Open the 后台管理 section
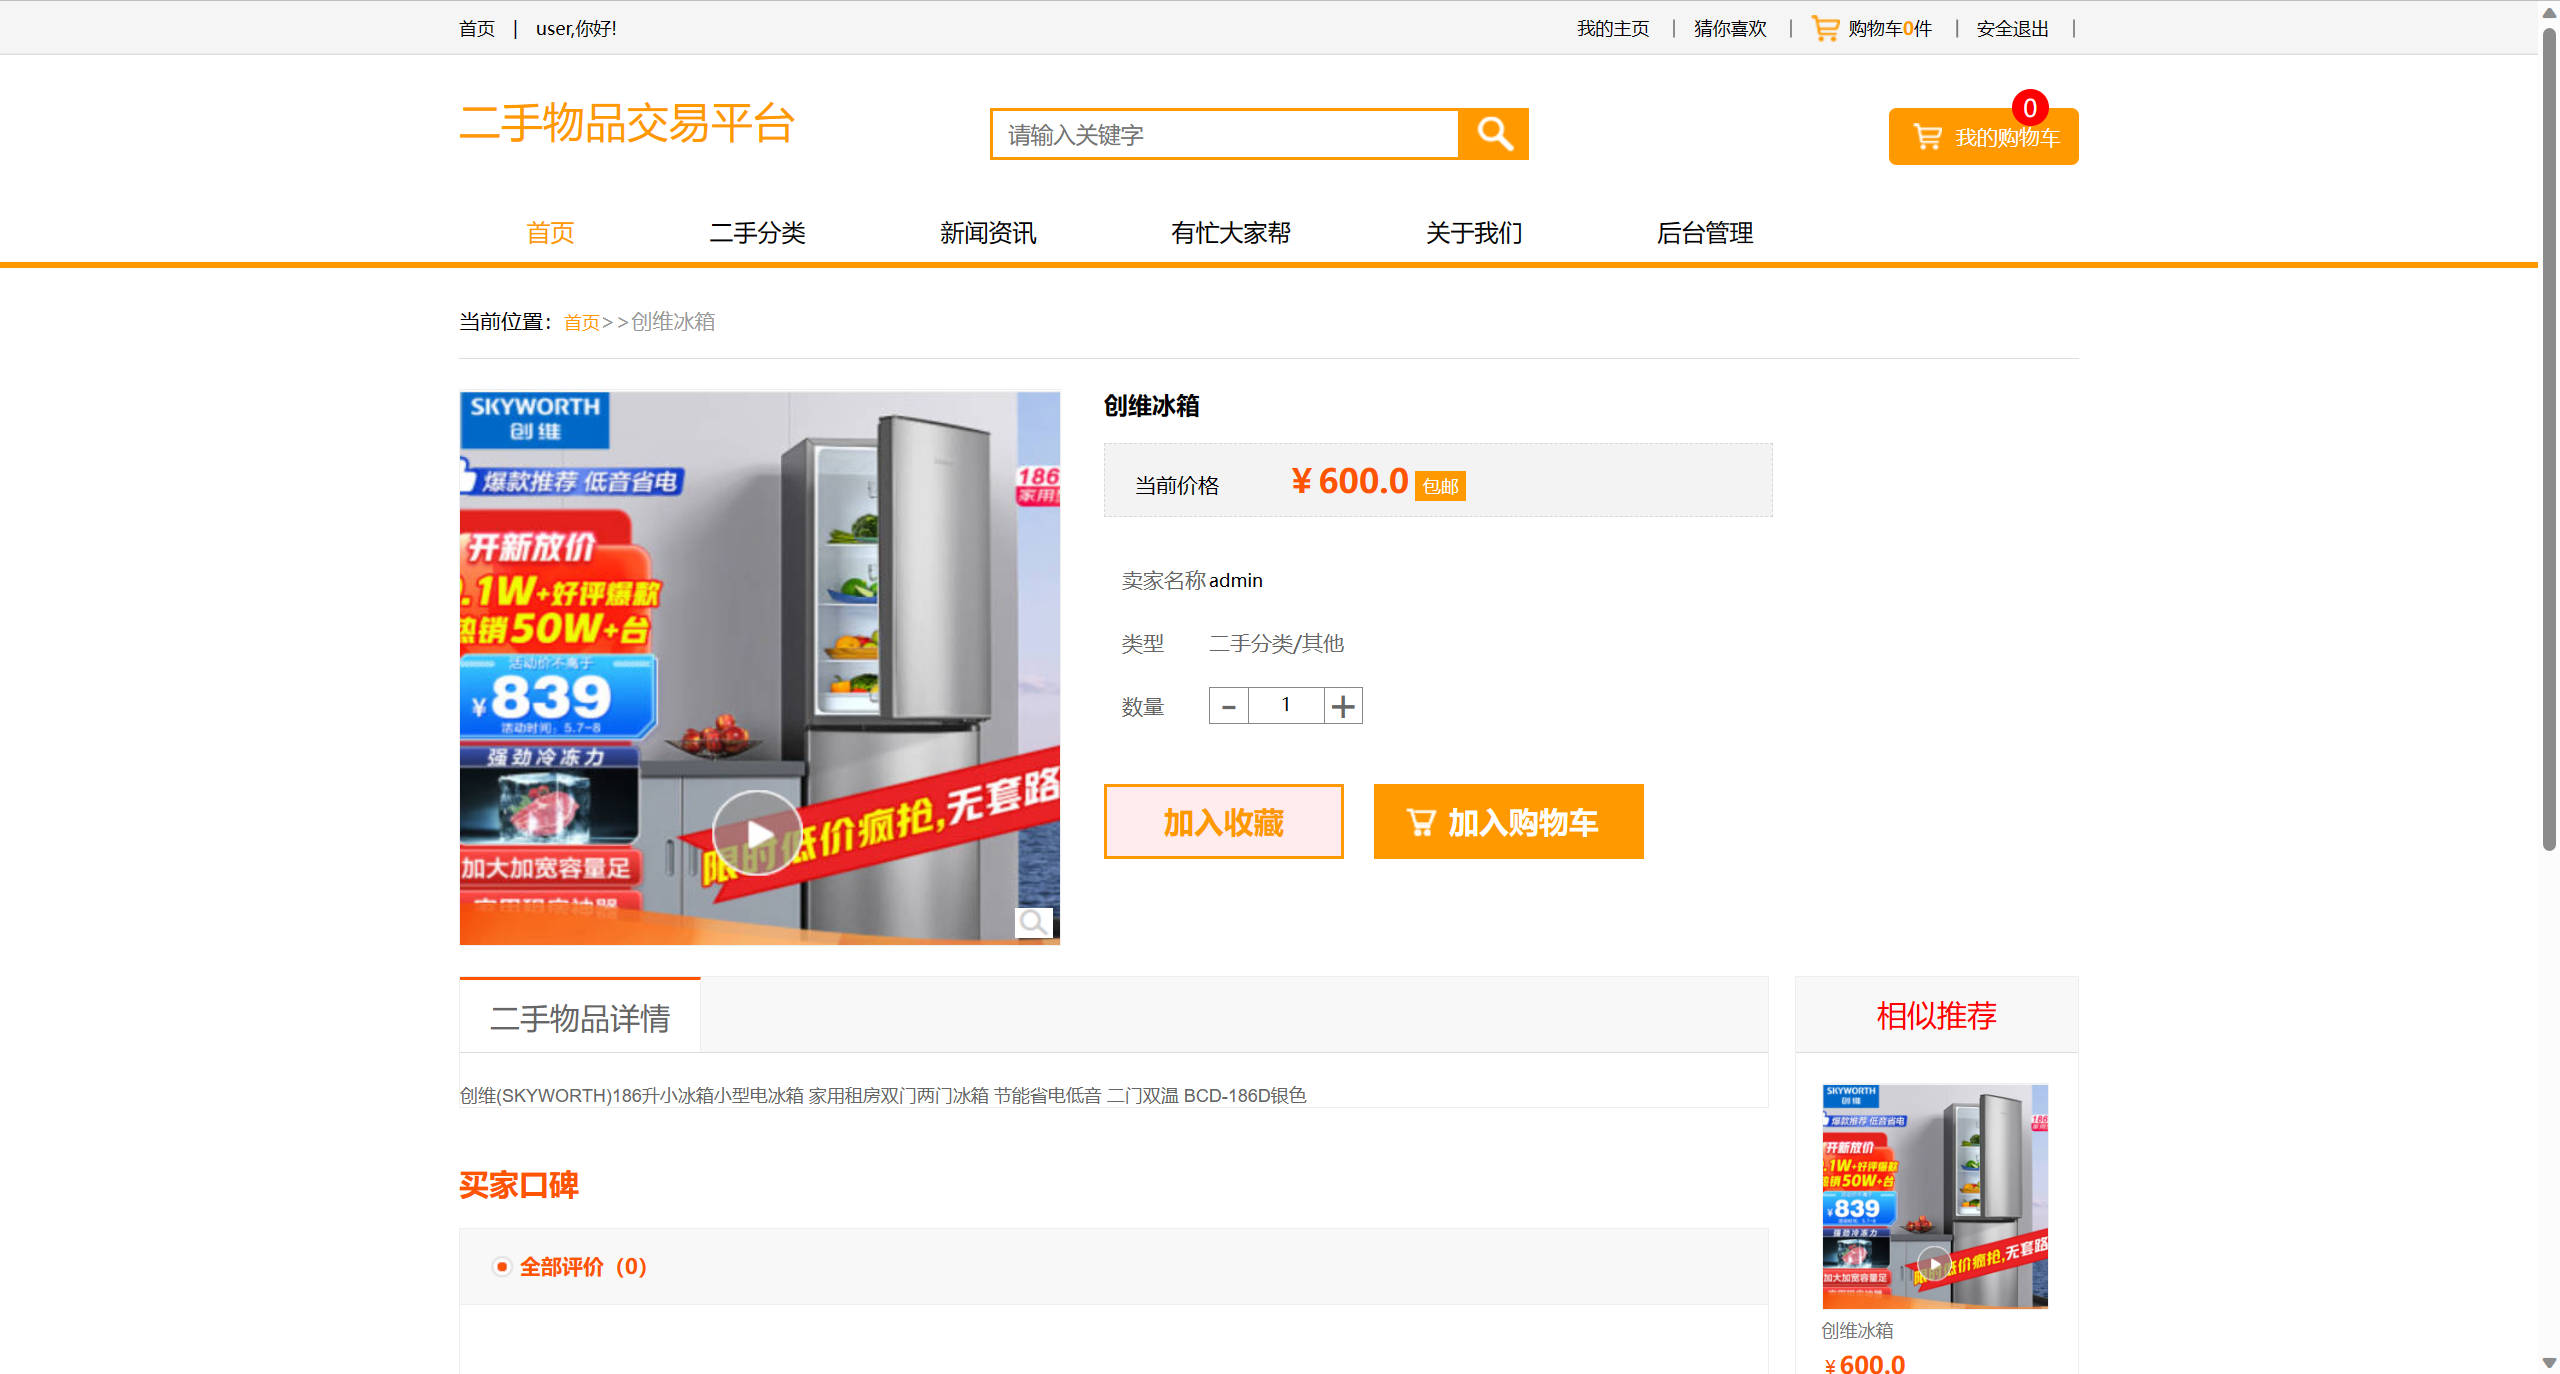The height and width of the screenshot is (1374, 2560). click(1704, 233)
